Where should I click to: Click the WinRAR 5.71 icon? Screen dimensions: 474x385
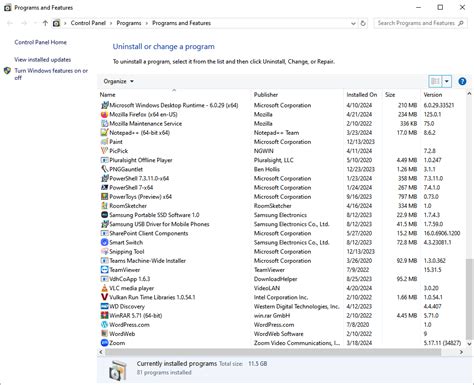pos(104,315)
